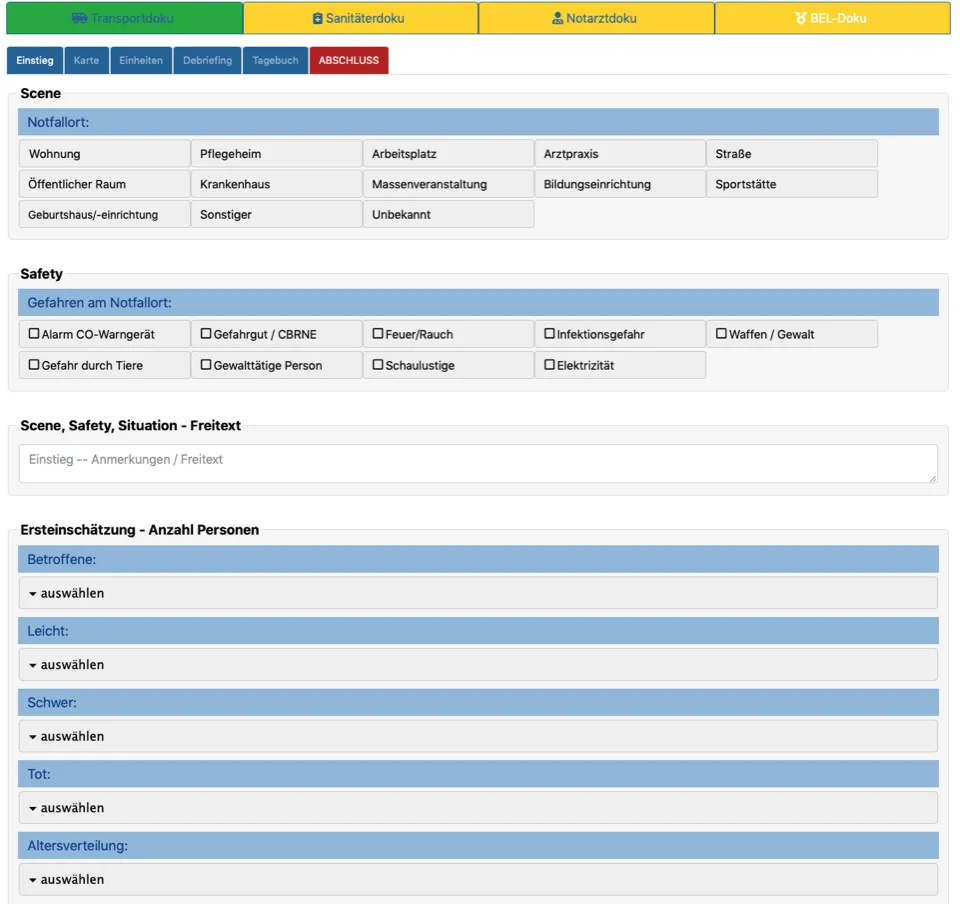The width and height of the screenshot is (960, 904).
Task: Open the Transportdoku tab with ambulance icon
Action: tap(122, 18)
